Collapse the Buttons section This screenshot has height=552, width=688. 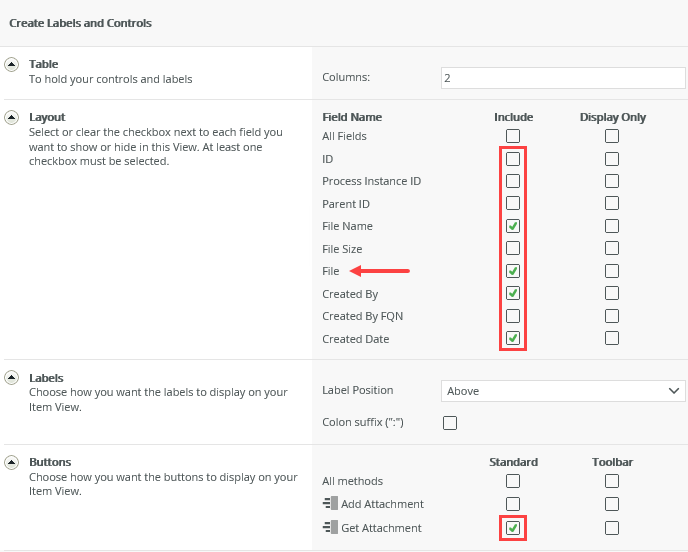[12, 462]
